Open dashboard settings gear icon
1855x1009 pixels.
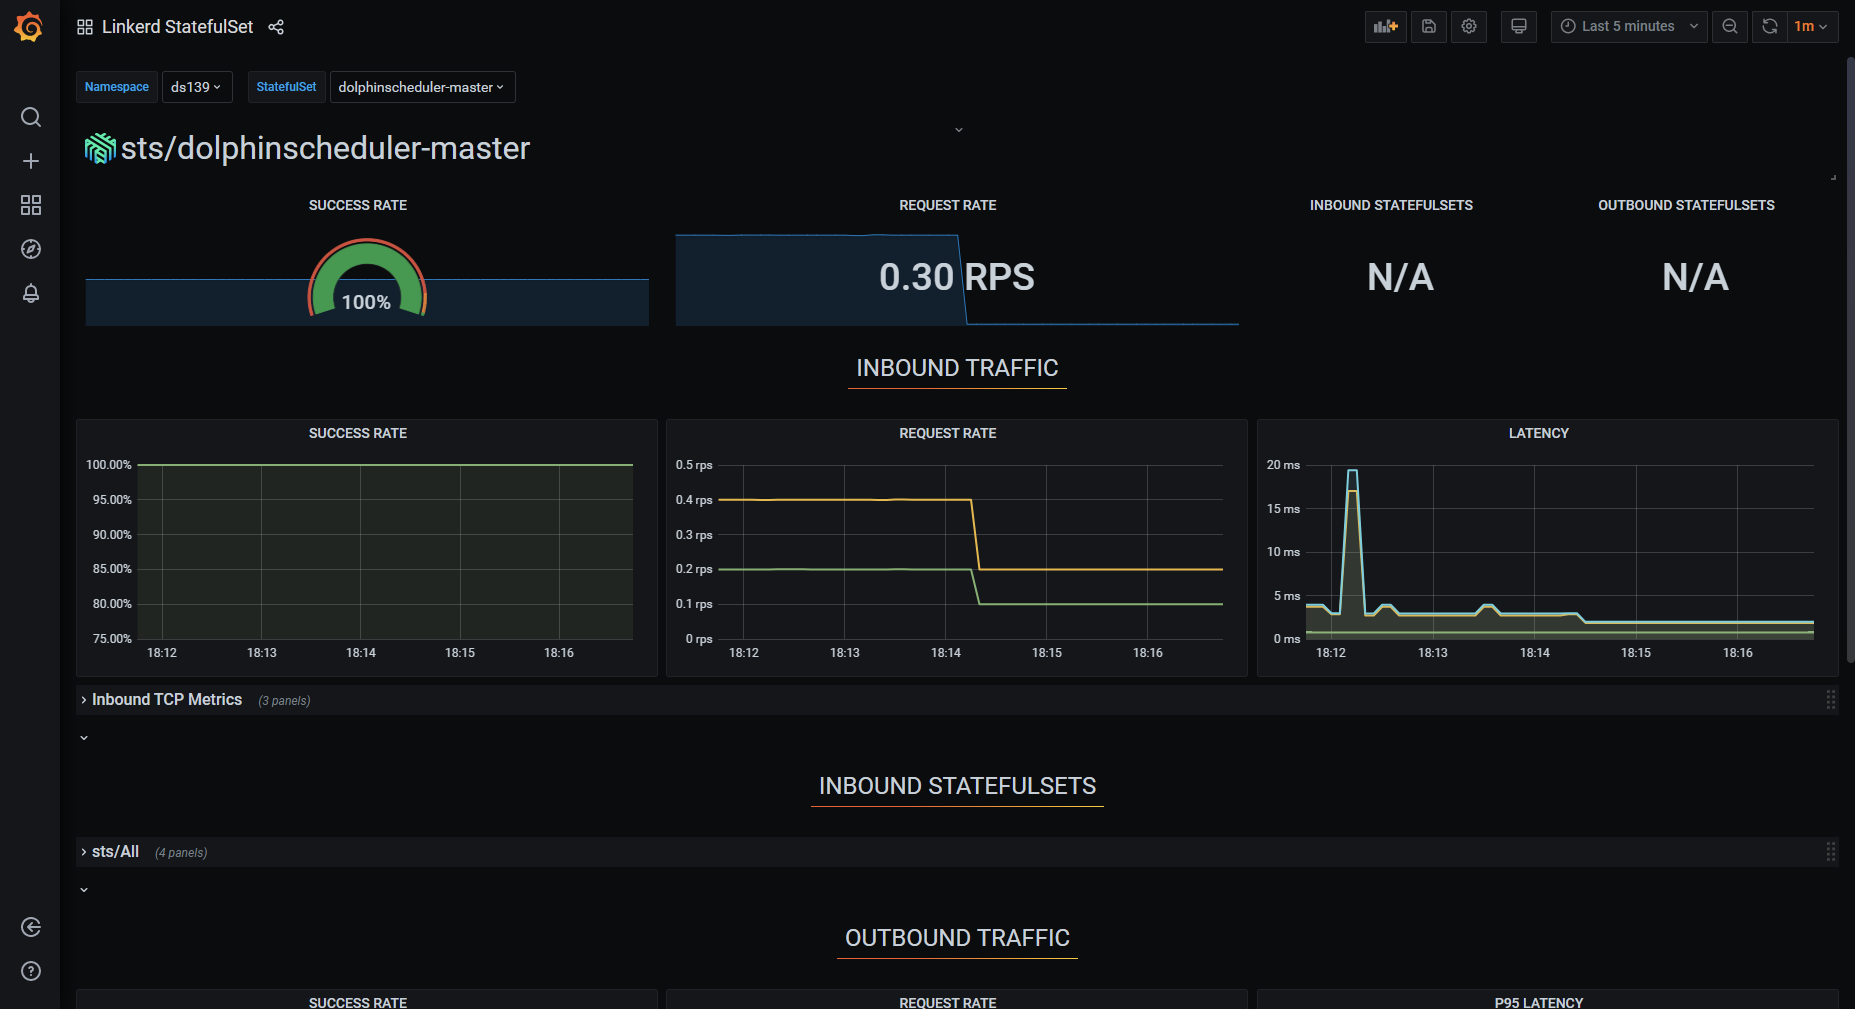point(1469,27)
